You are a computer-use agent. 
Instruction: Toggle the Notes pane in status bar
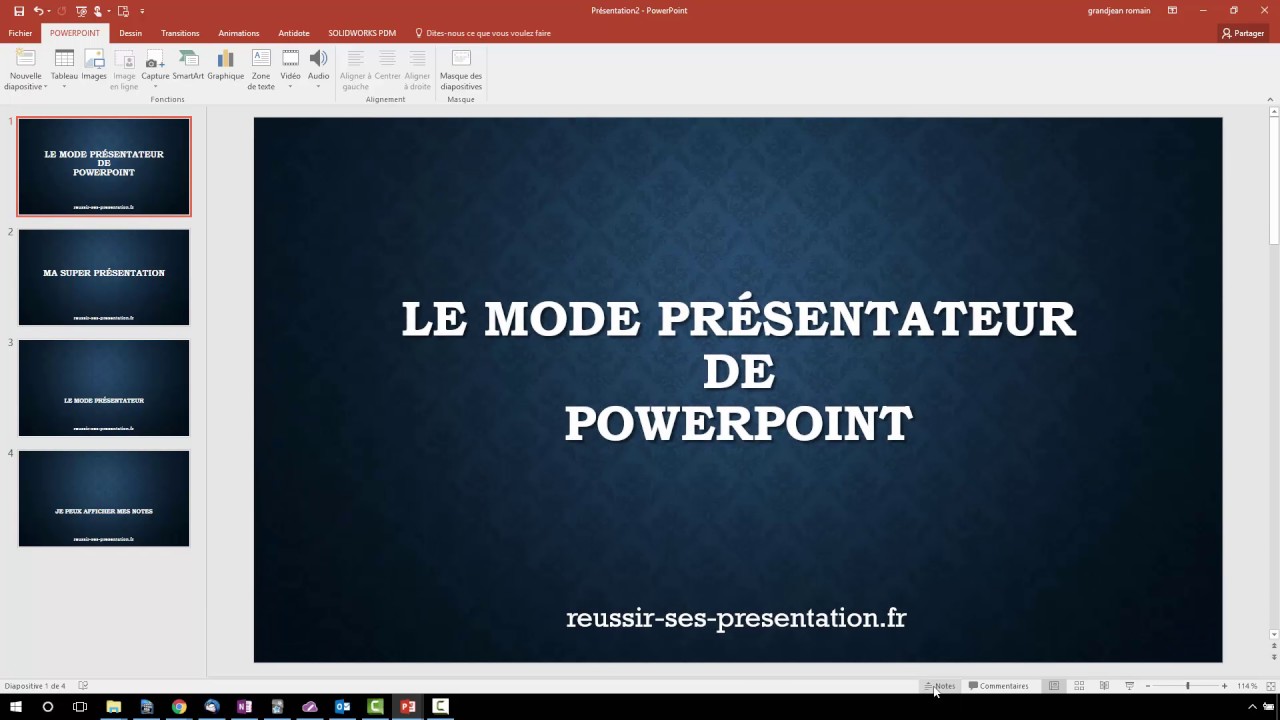[940, 686]
